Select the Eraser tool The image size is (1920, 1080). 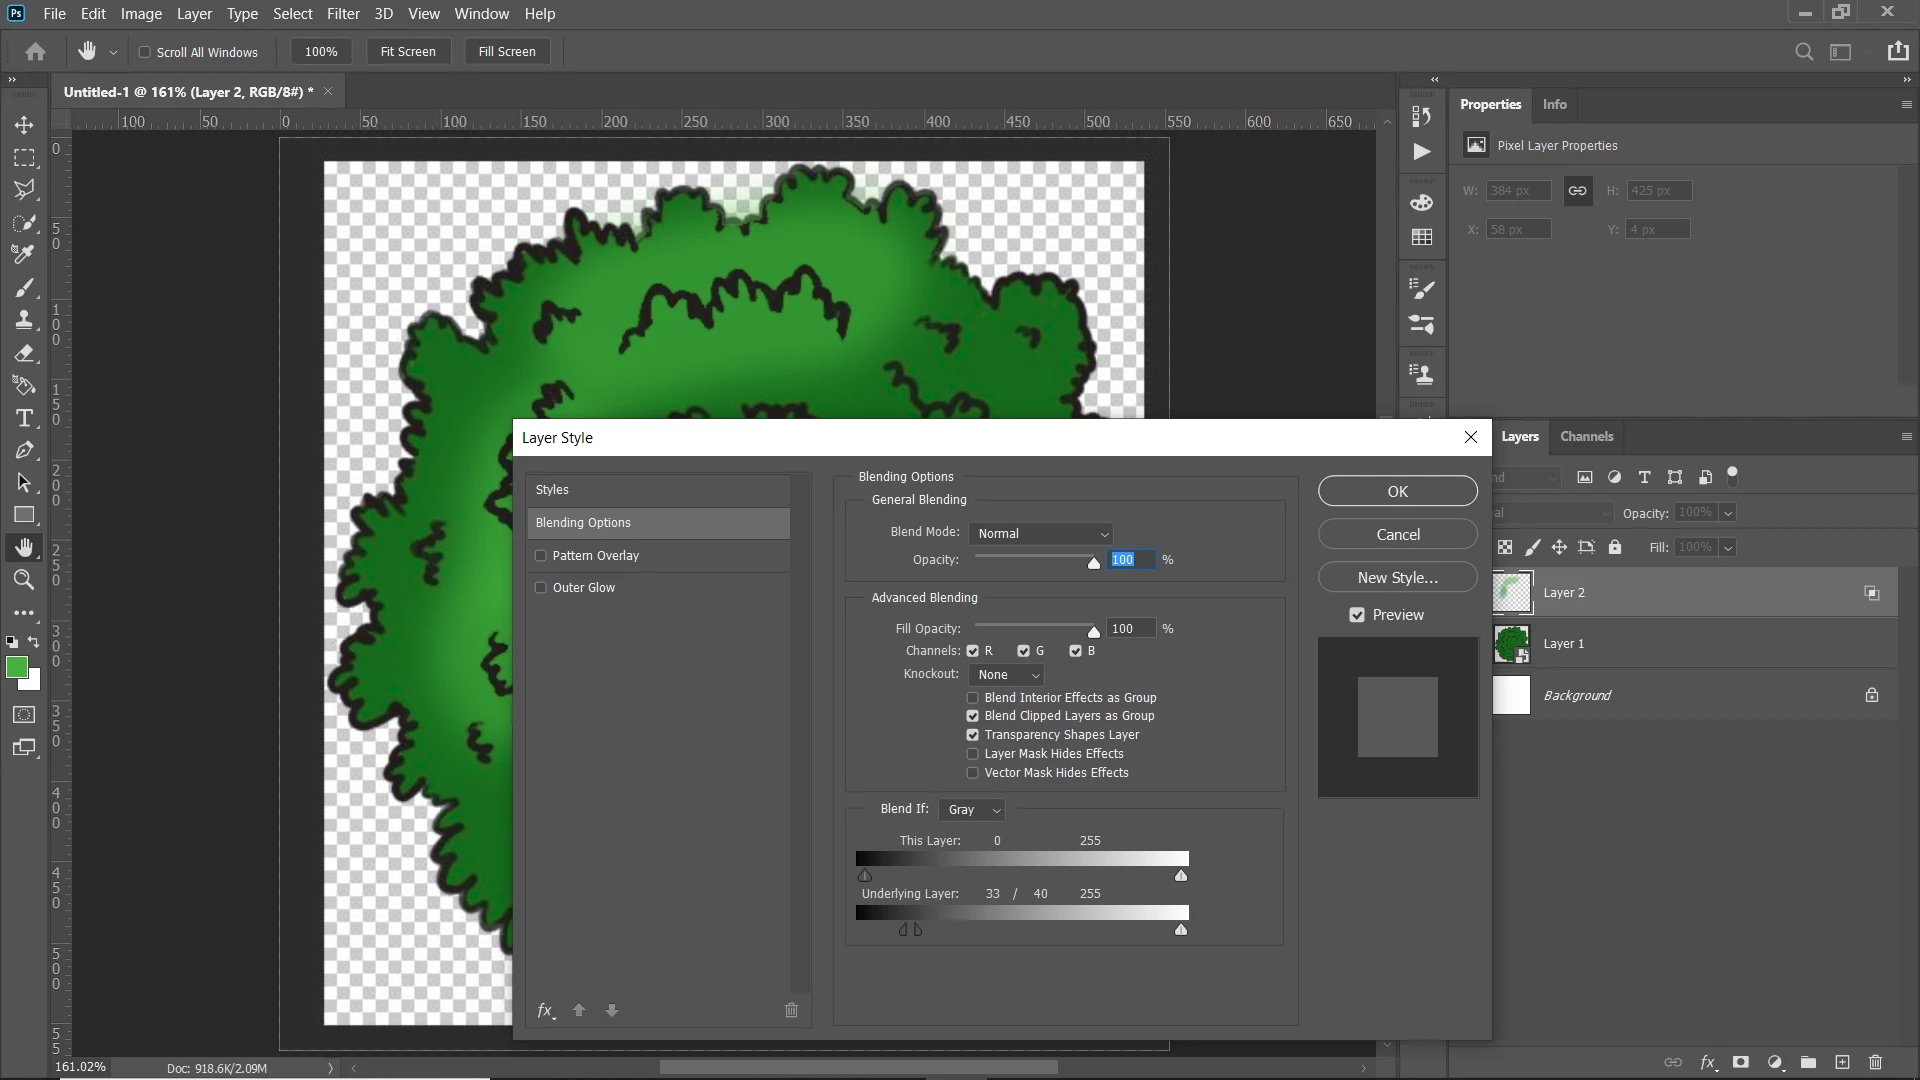(24, 353)
